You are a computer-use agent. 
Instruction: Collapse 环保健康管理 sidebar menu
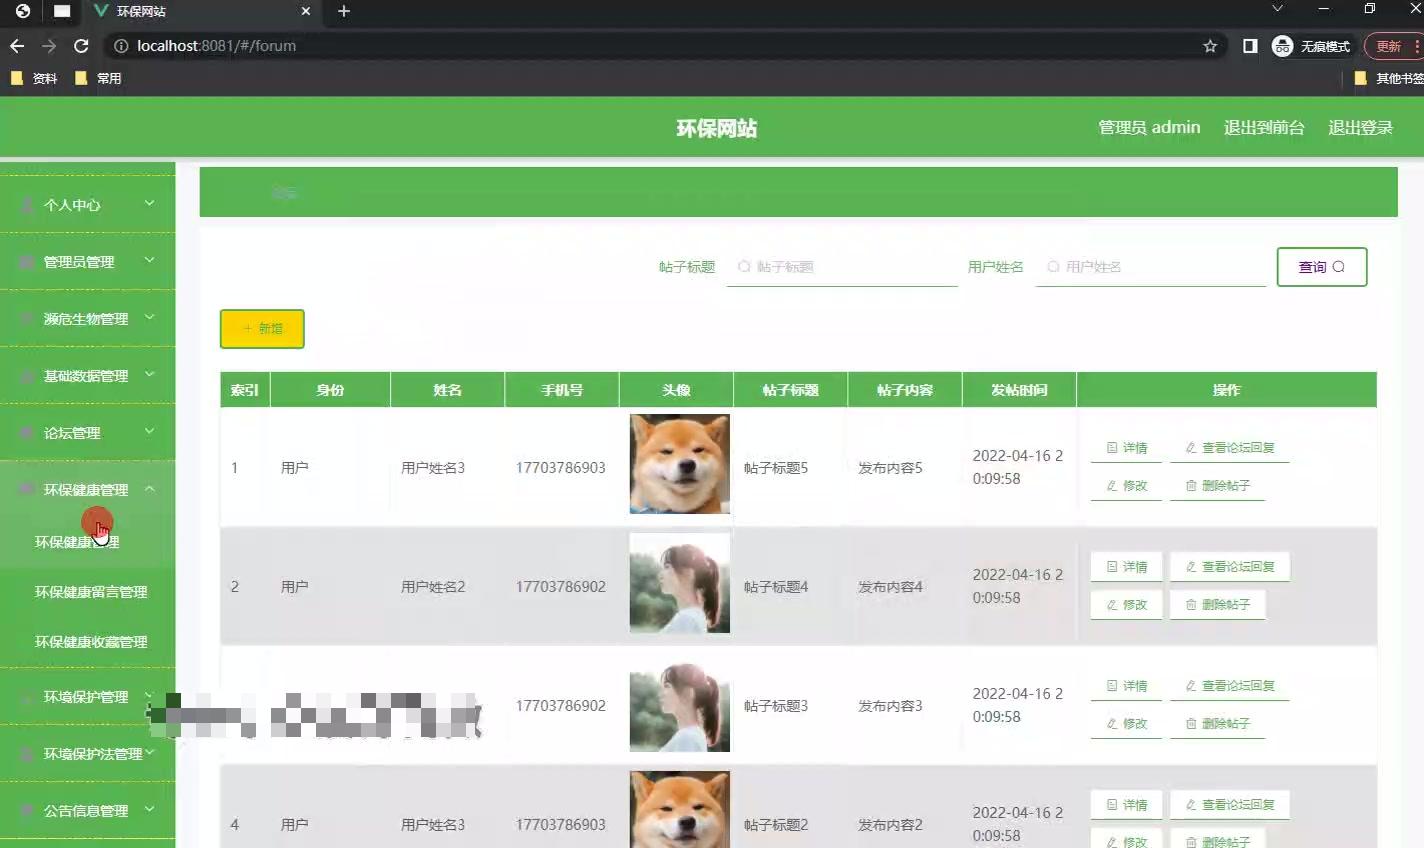click(88, 489)
